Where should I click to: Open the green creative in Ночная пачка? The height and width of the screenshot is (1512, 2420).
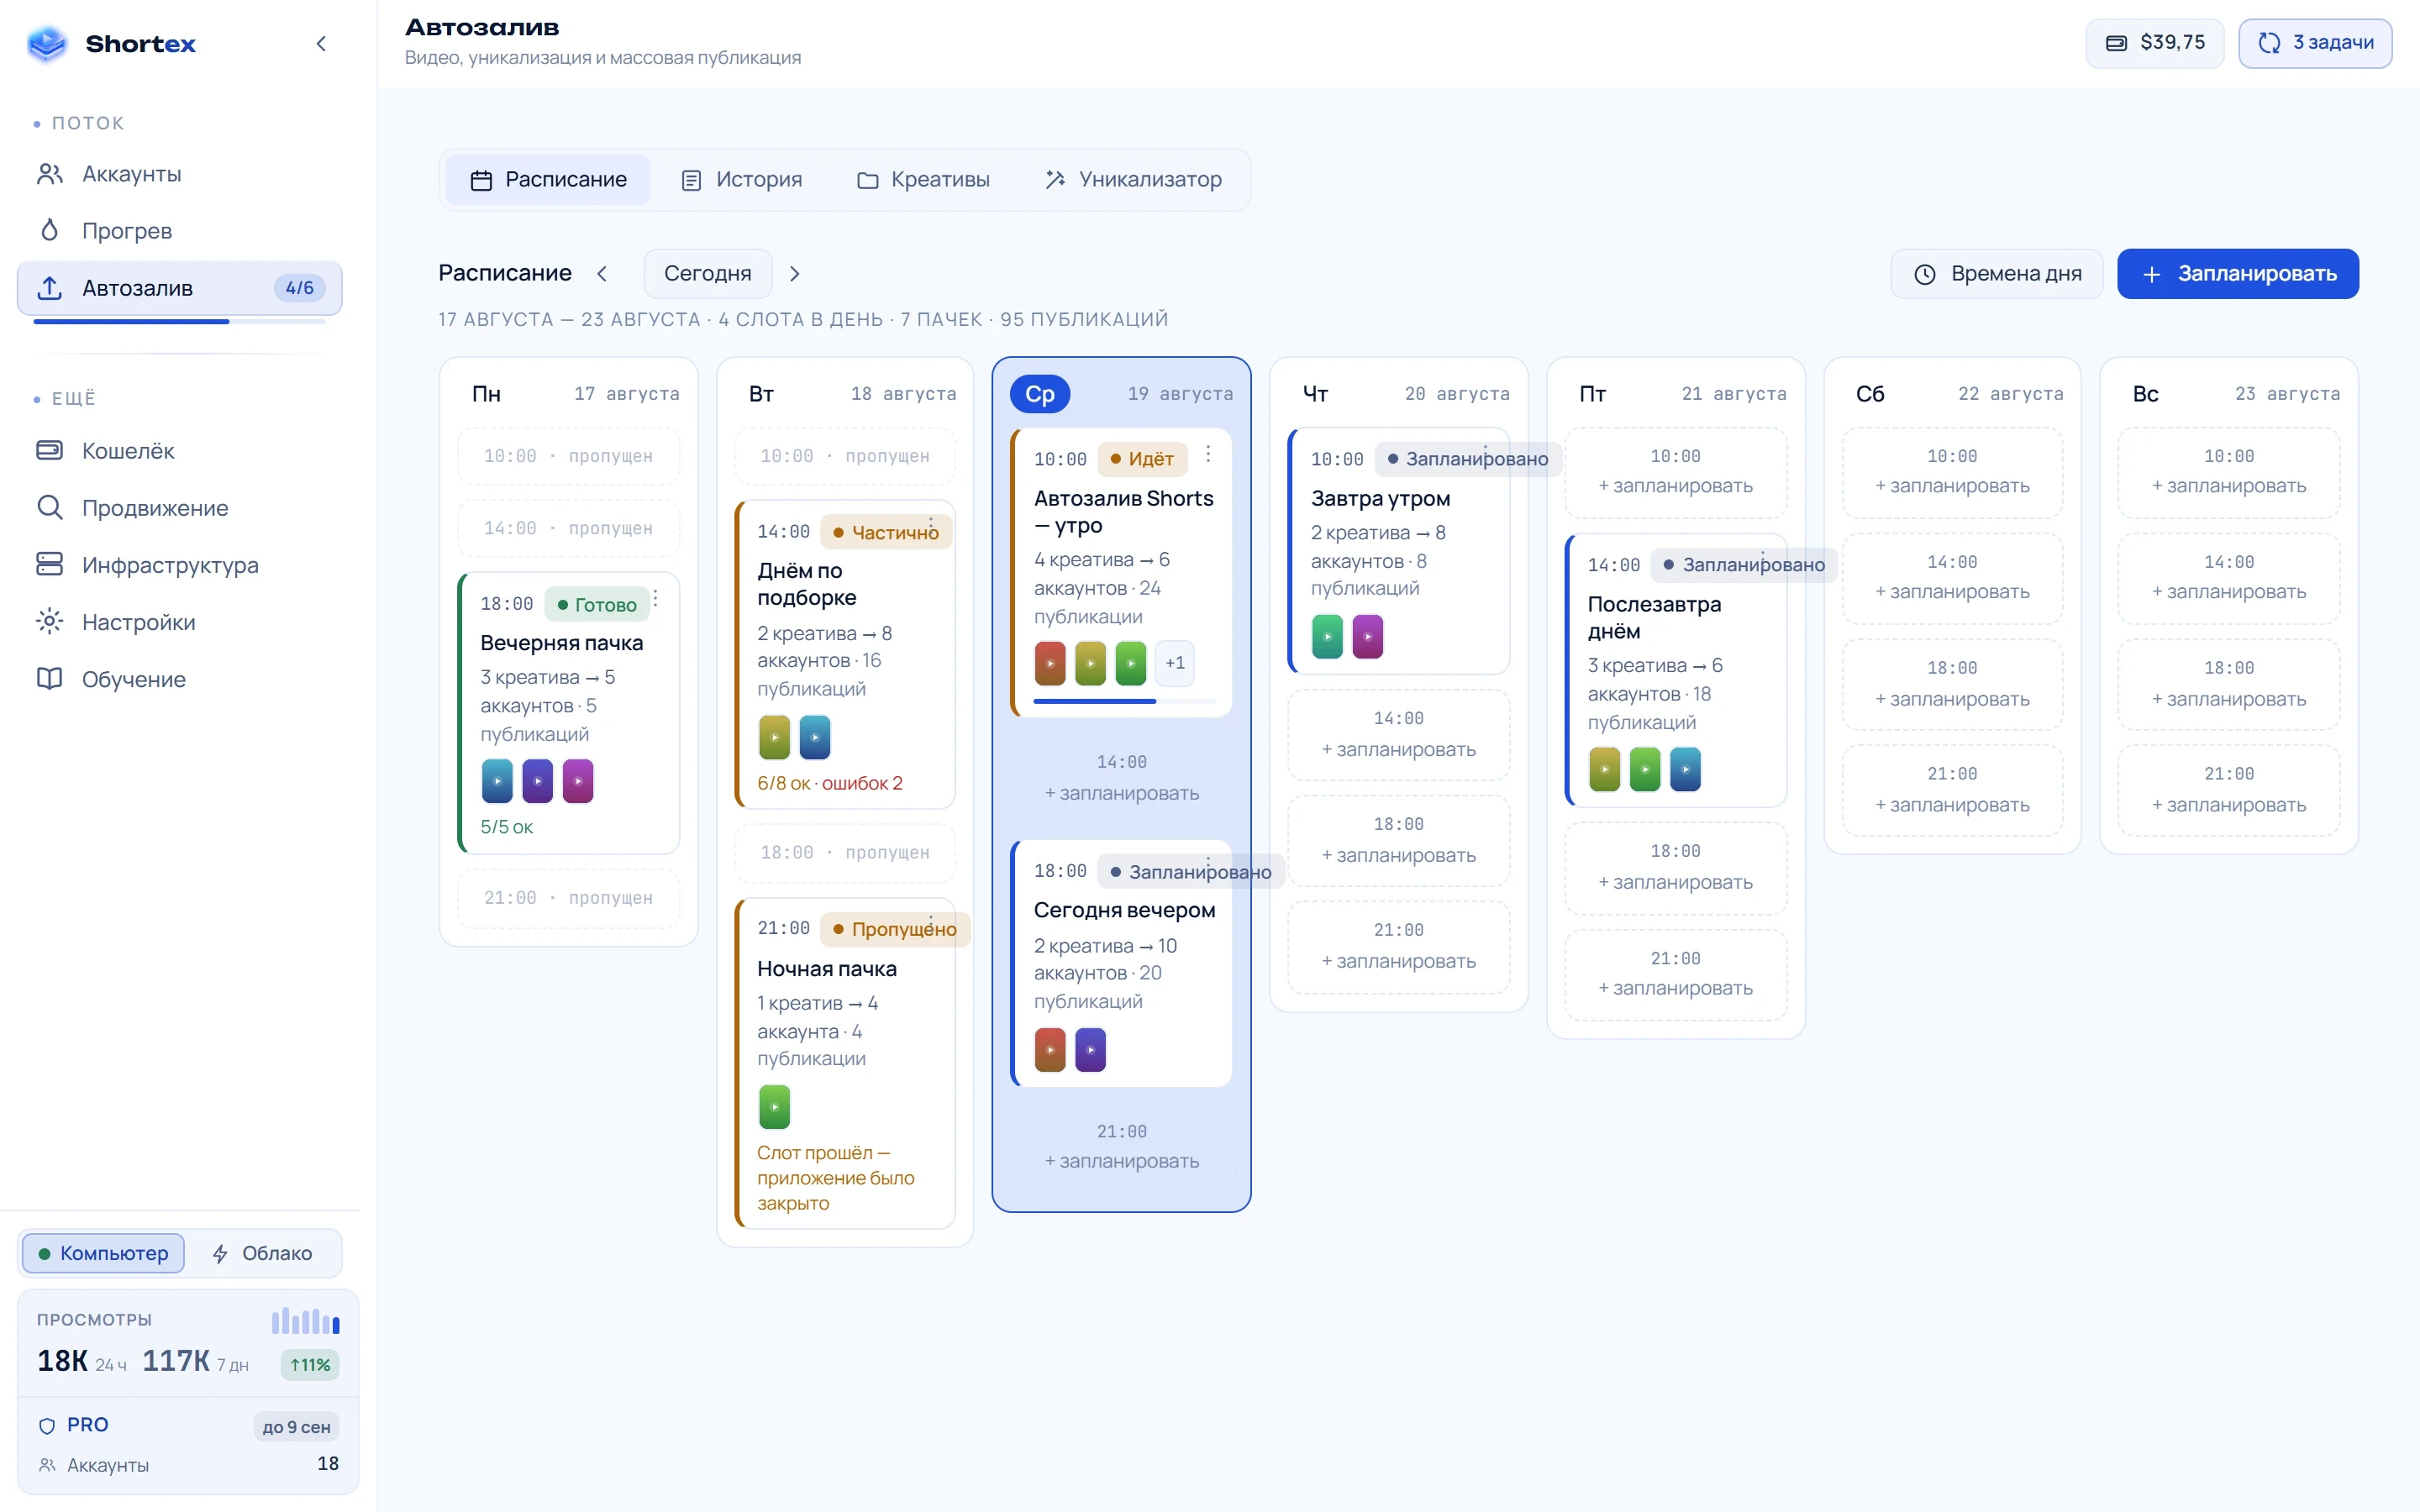pos(774,1107)
